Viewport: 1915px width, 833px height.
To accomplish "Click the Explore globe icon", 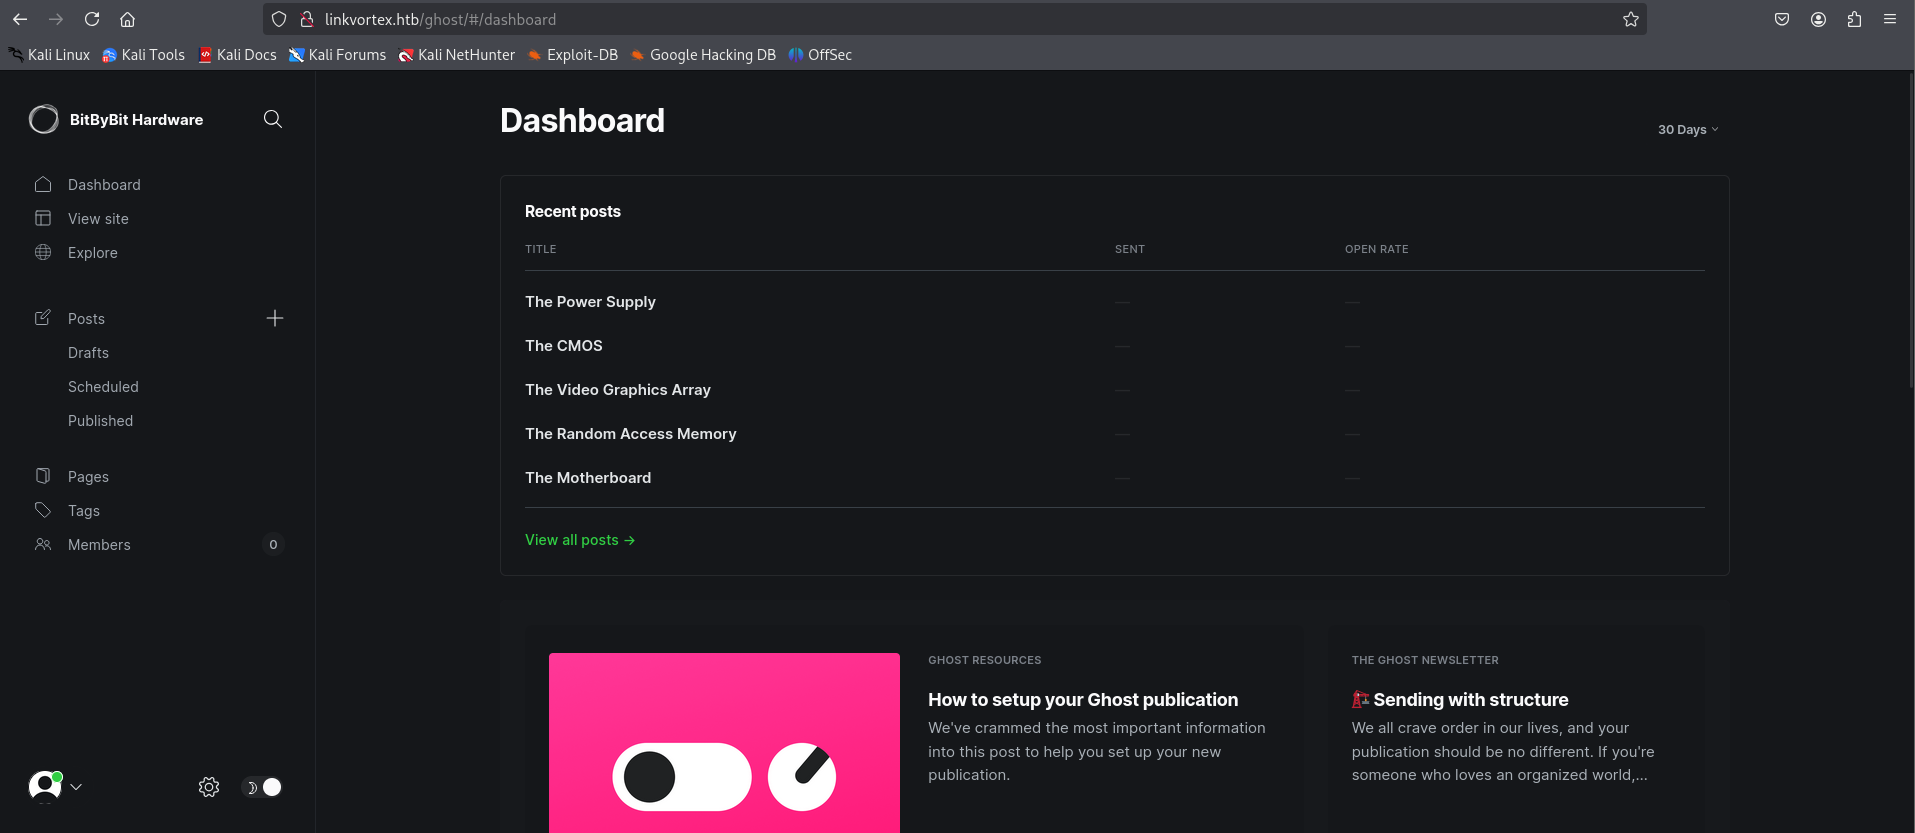I will [x=43, y=252].
